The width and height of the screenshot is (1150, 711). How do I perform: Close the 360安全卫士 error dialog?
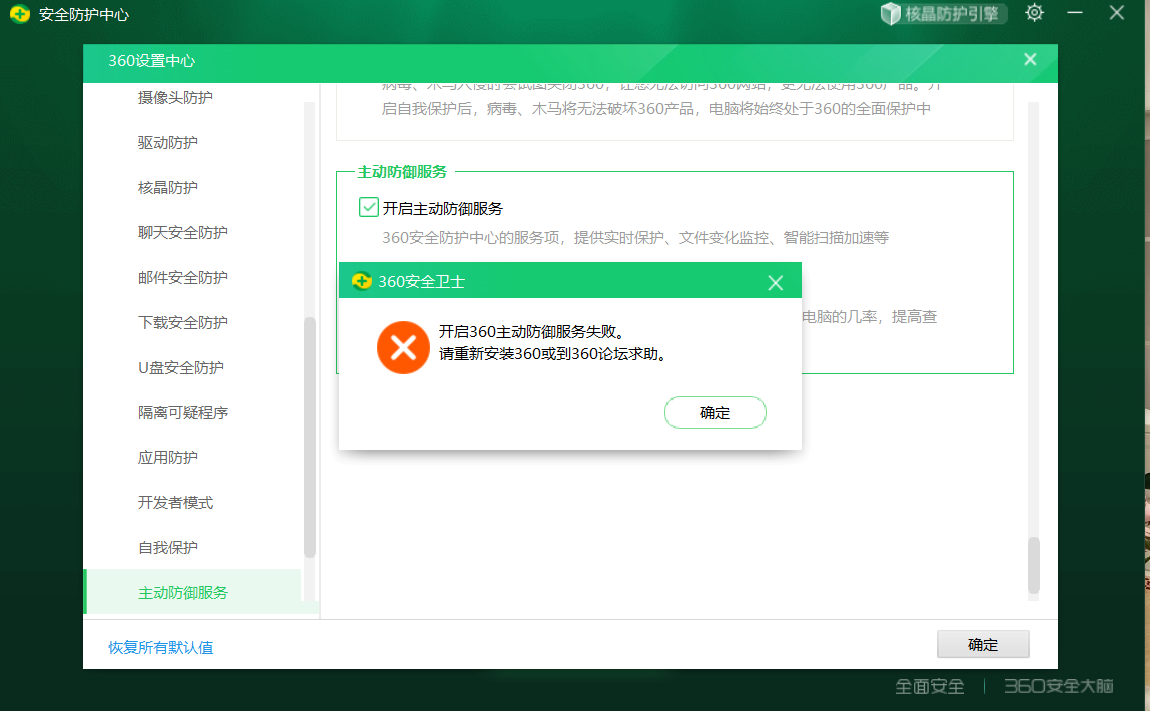(775, 282)
